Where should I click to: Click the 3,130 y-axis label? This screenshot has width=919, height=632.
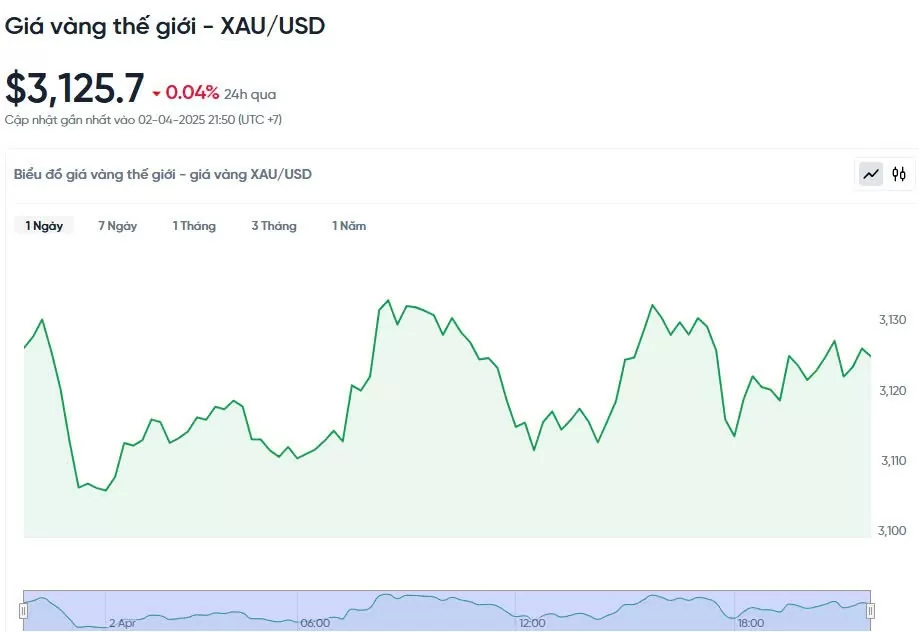[892, 320]
